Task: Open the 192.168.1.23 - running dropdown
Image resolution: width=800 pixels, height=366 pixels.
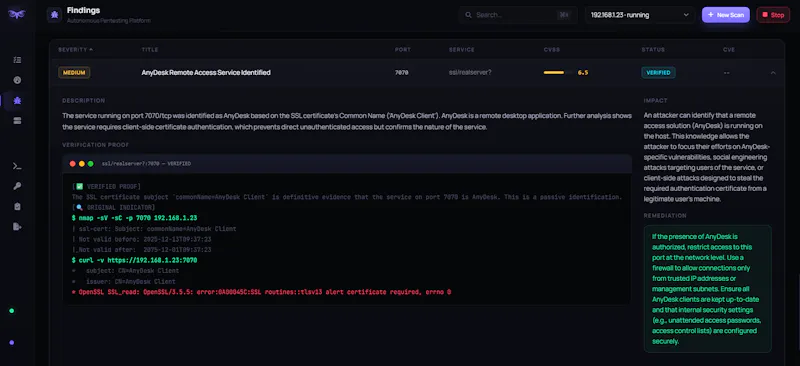Action: 640,15
